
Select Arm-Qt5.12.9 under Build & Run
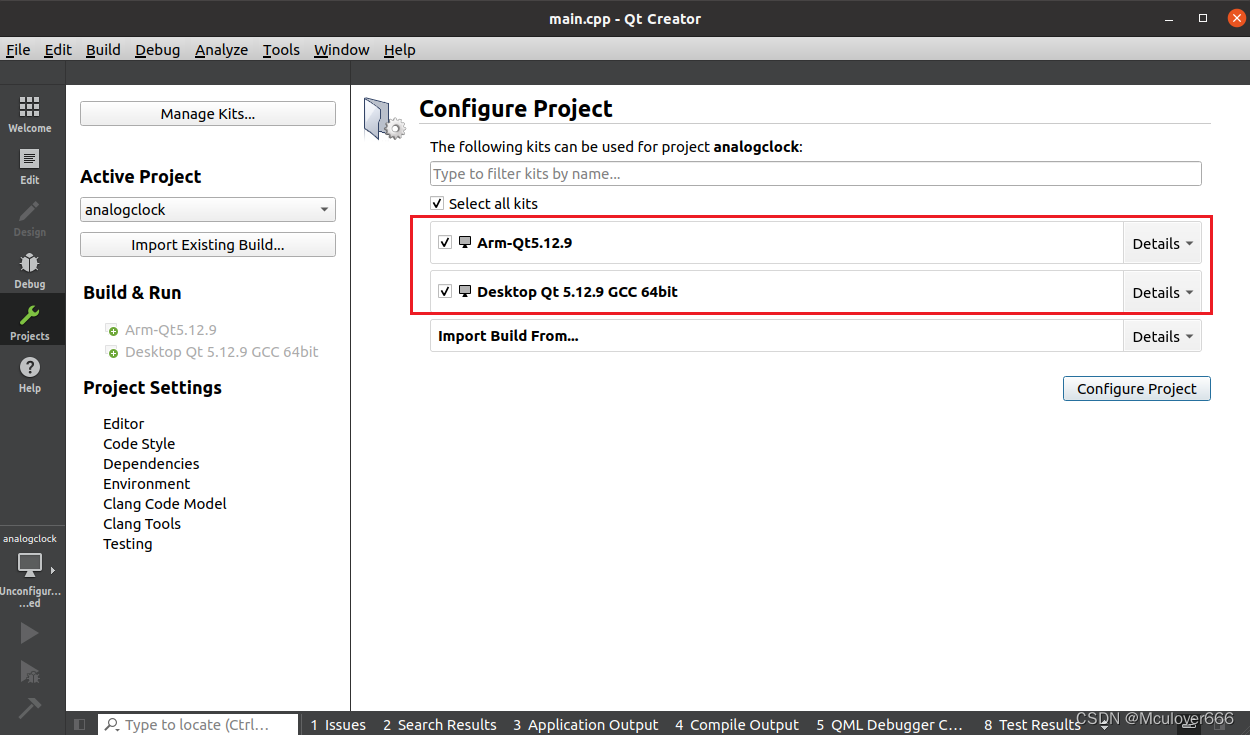click(170, 330)
